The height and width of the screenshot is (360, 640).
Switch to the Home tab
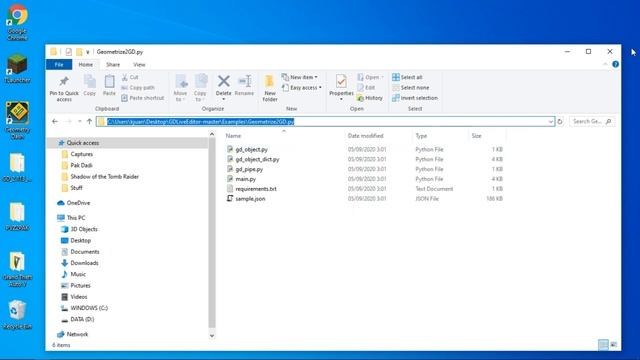click(x=86, y=64)
